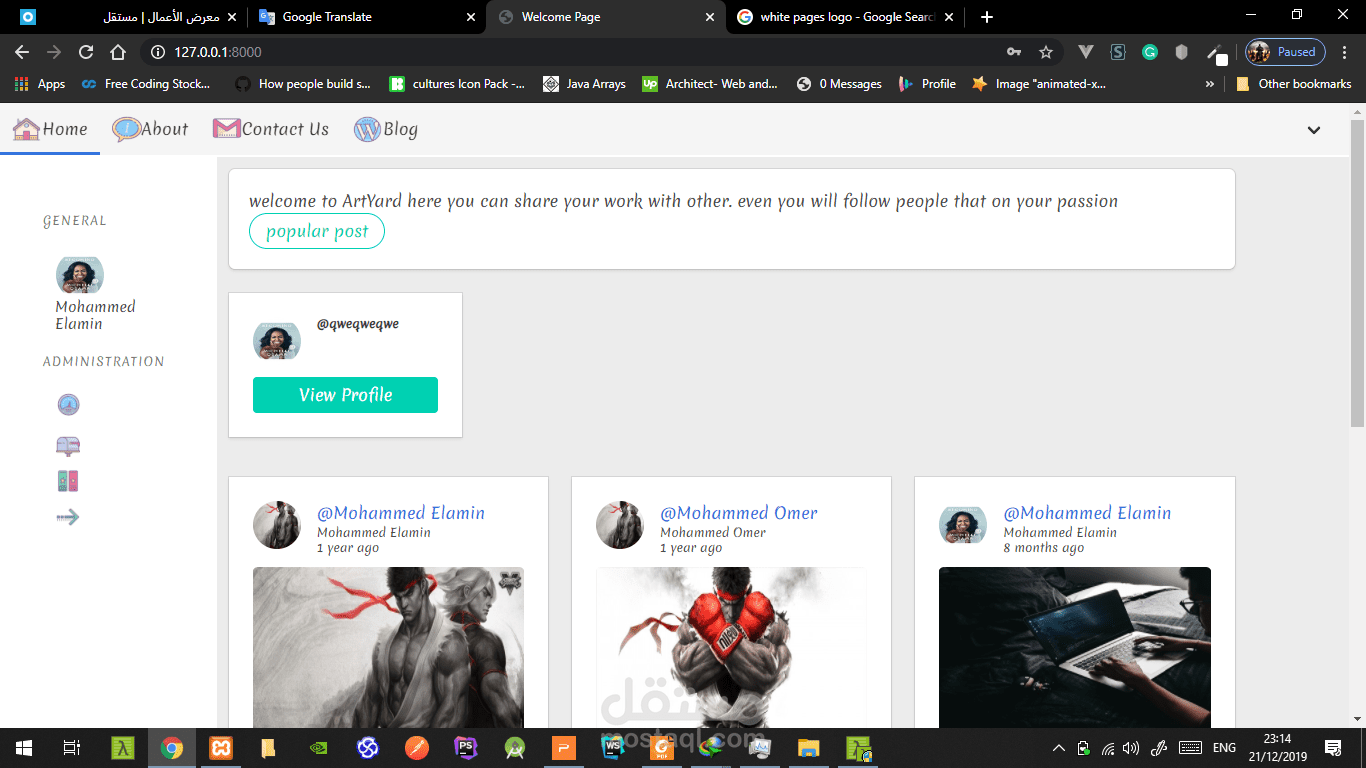Expand the navbar dropdown chevron
Viewport: 1366px width, 768px height.
tap(1314, 130)
